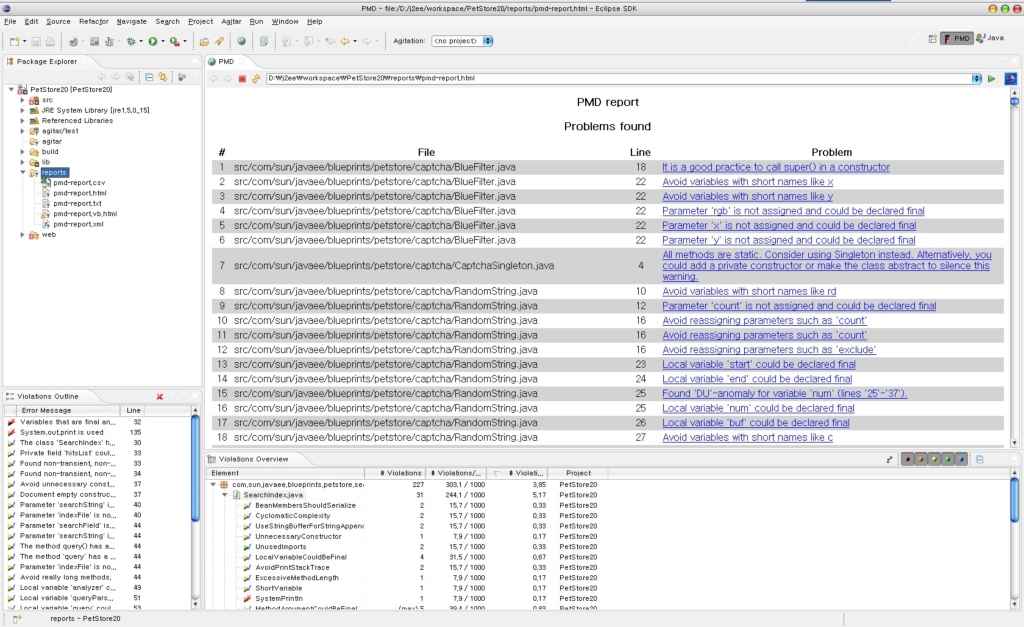Open the URL history dropdown in PMD browser
The width and height of the screenshot is (1024, 627).
[976, 78]
